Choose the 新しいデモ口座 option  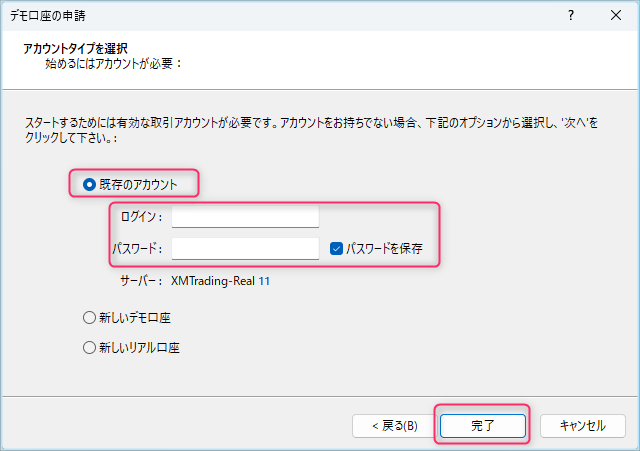(x=89, y=318)
